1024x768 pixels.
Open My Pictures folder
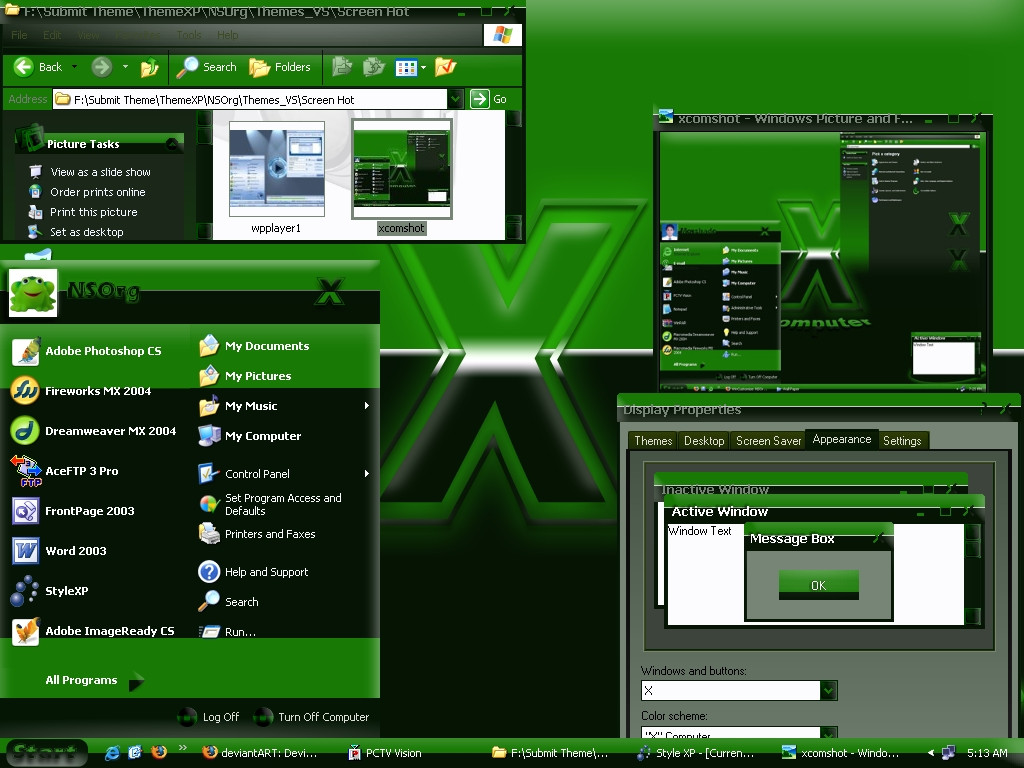tap(245, 376)
